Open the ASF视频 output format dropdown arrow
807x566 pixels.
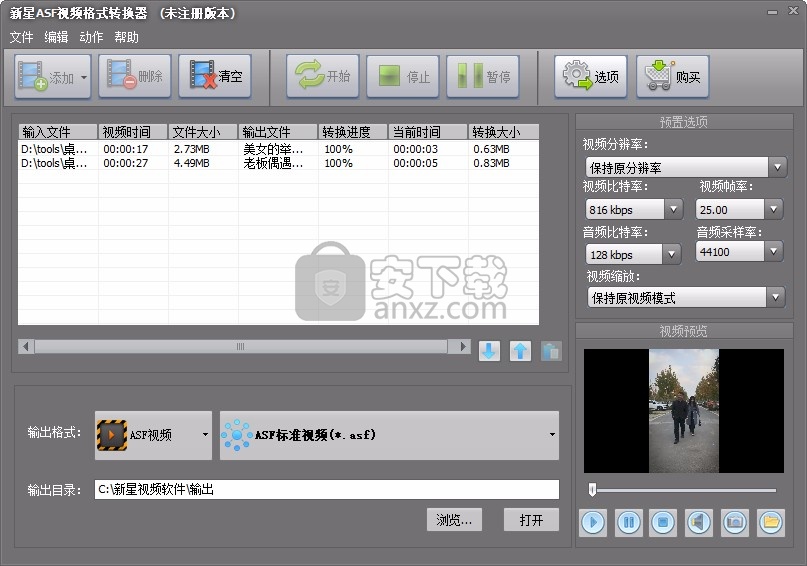(205, 435)
